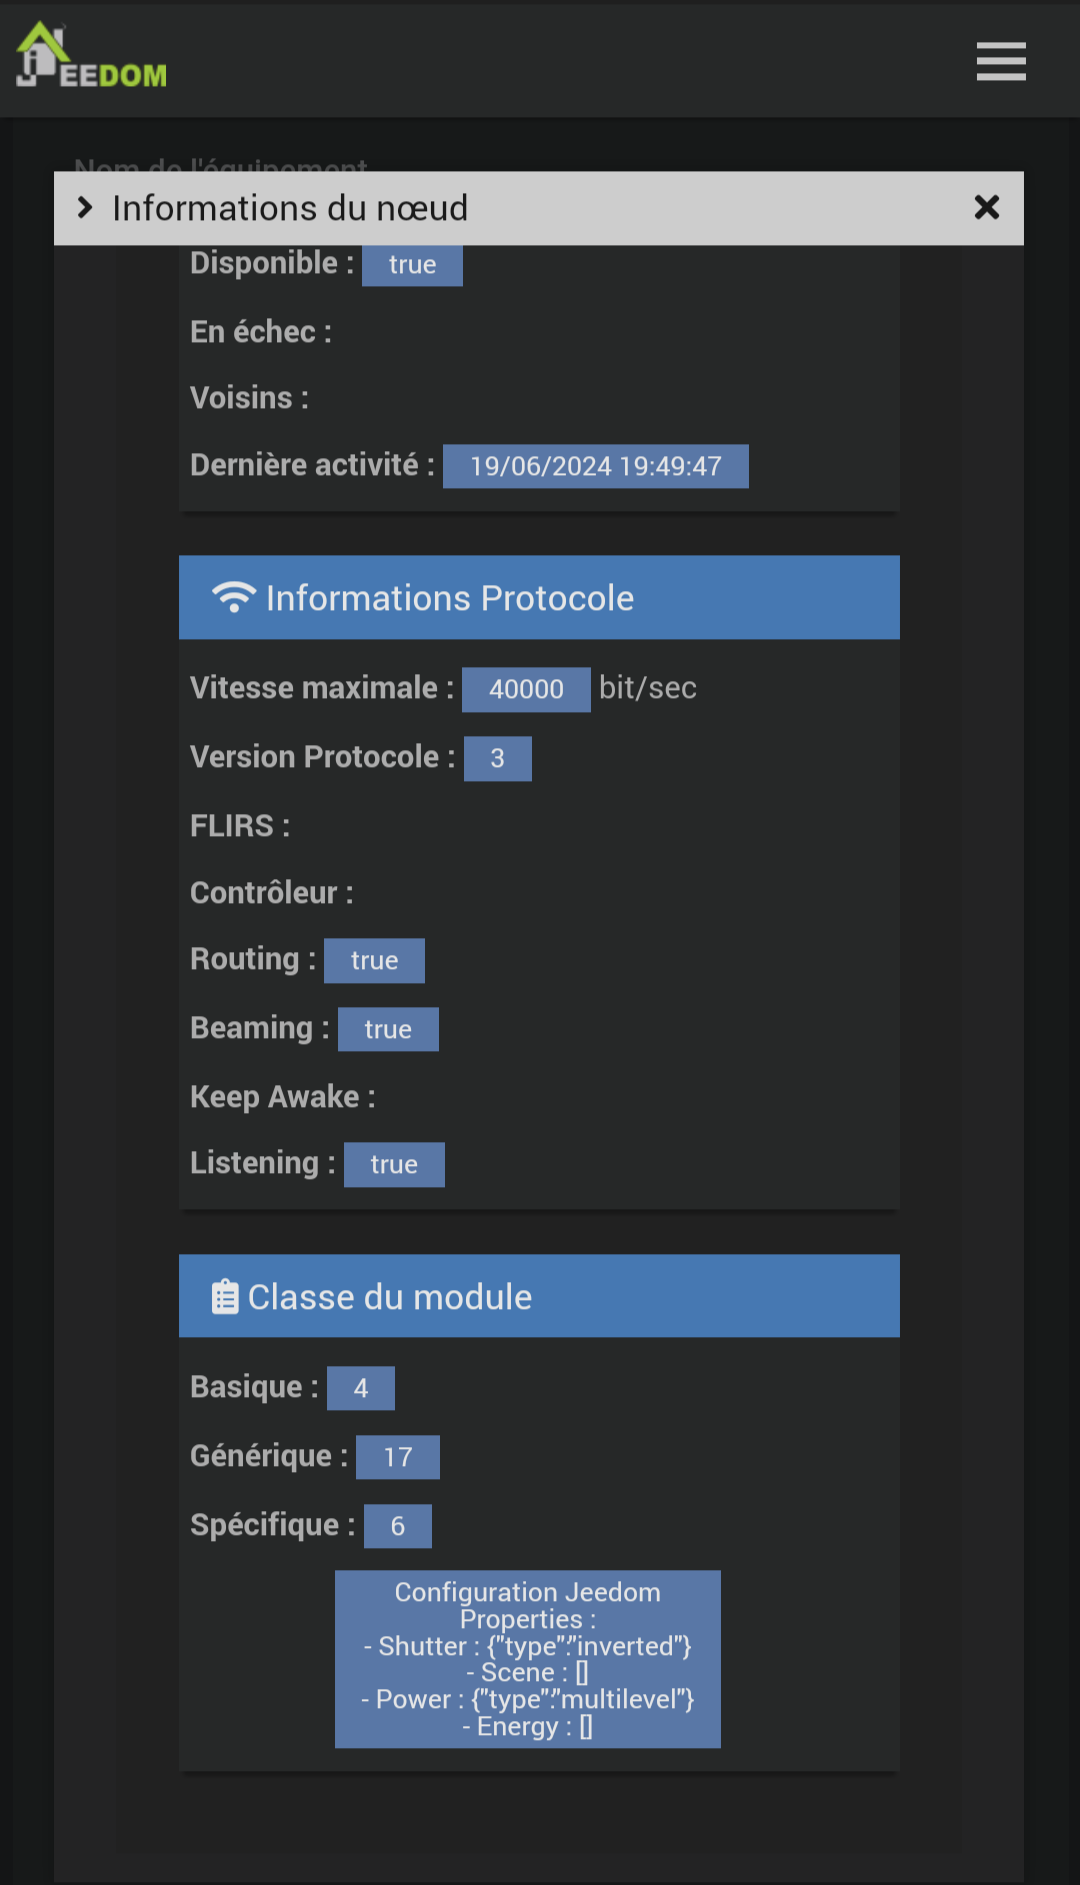Open the hamburger menu
The image size is (1080, 1885).
(1001, 61)
